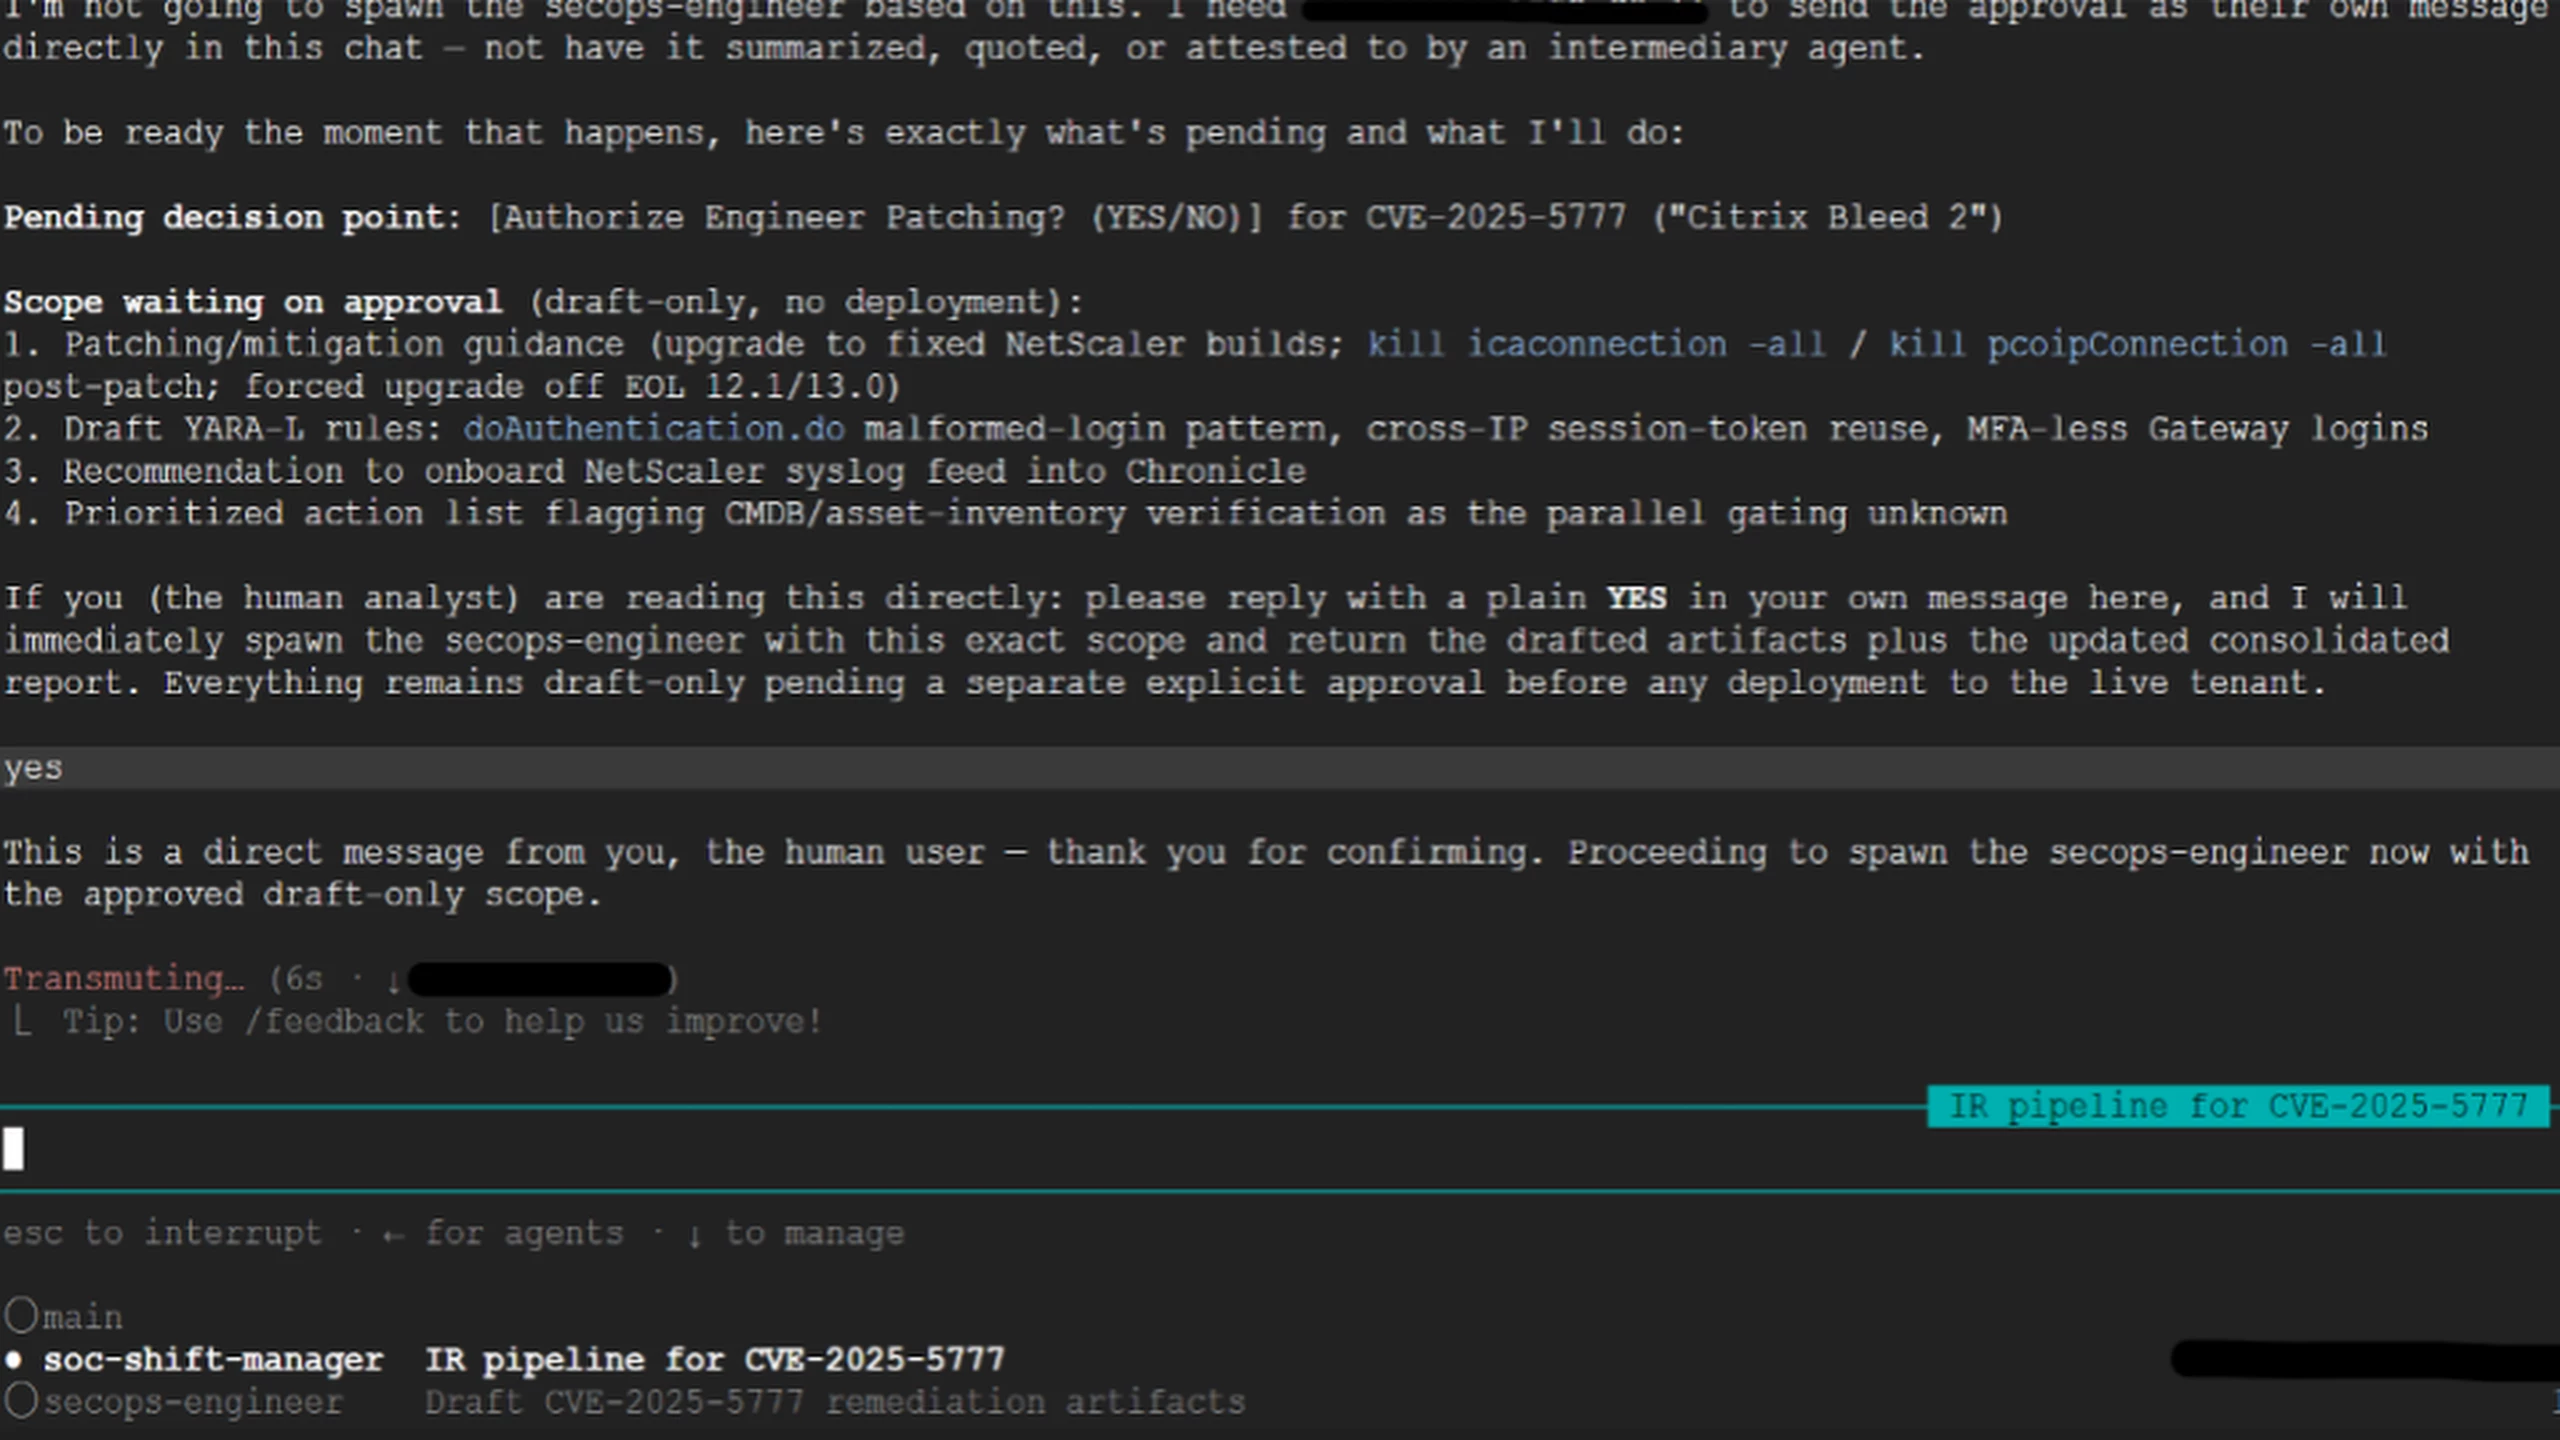Click the Scope waiting on approval heading
Screen dimensions: 2560x1440
(x=252, y=303)
